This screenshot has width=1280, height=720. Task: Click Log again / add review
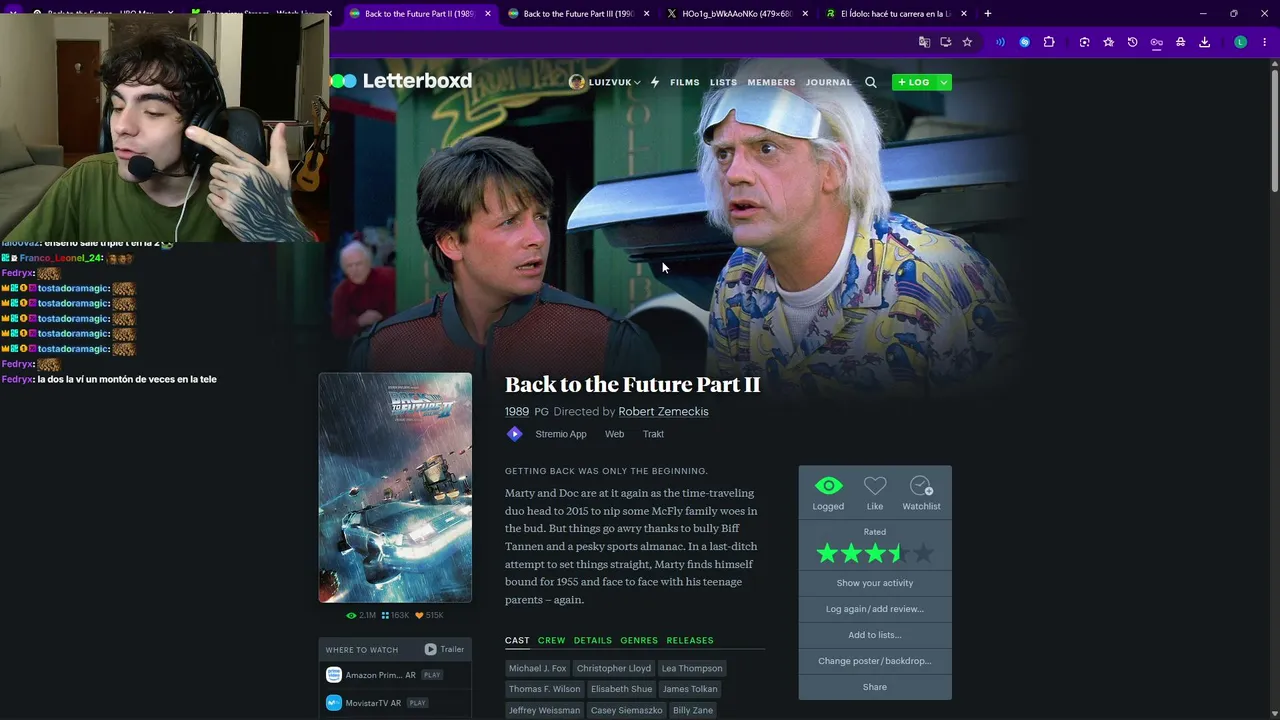[875, 609]
